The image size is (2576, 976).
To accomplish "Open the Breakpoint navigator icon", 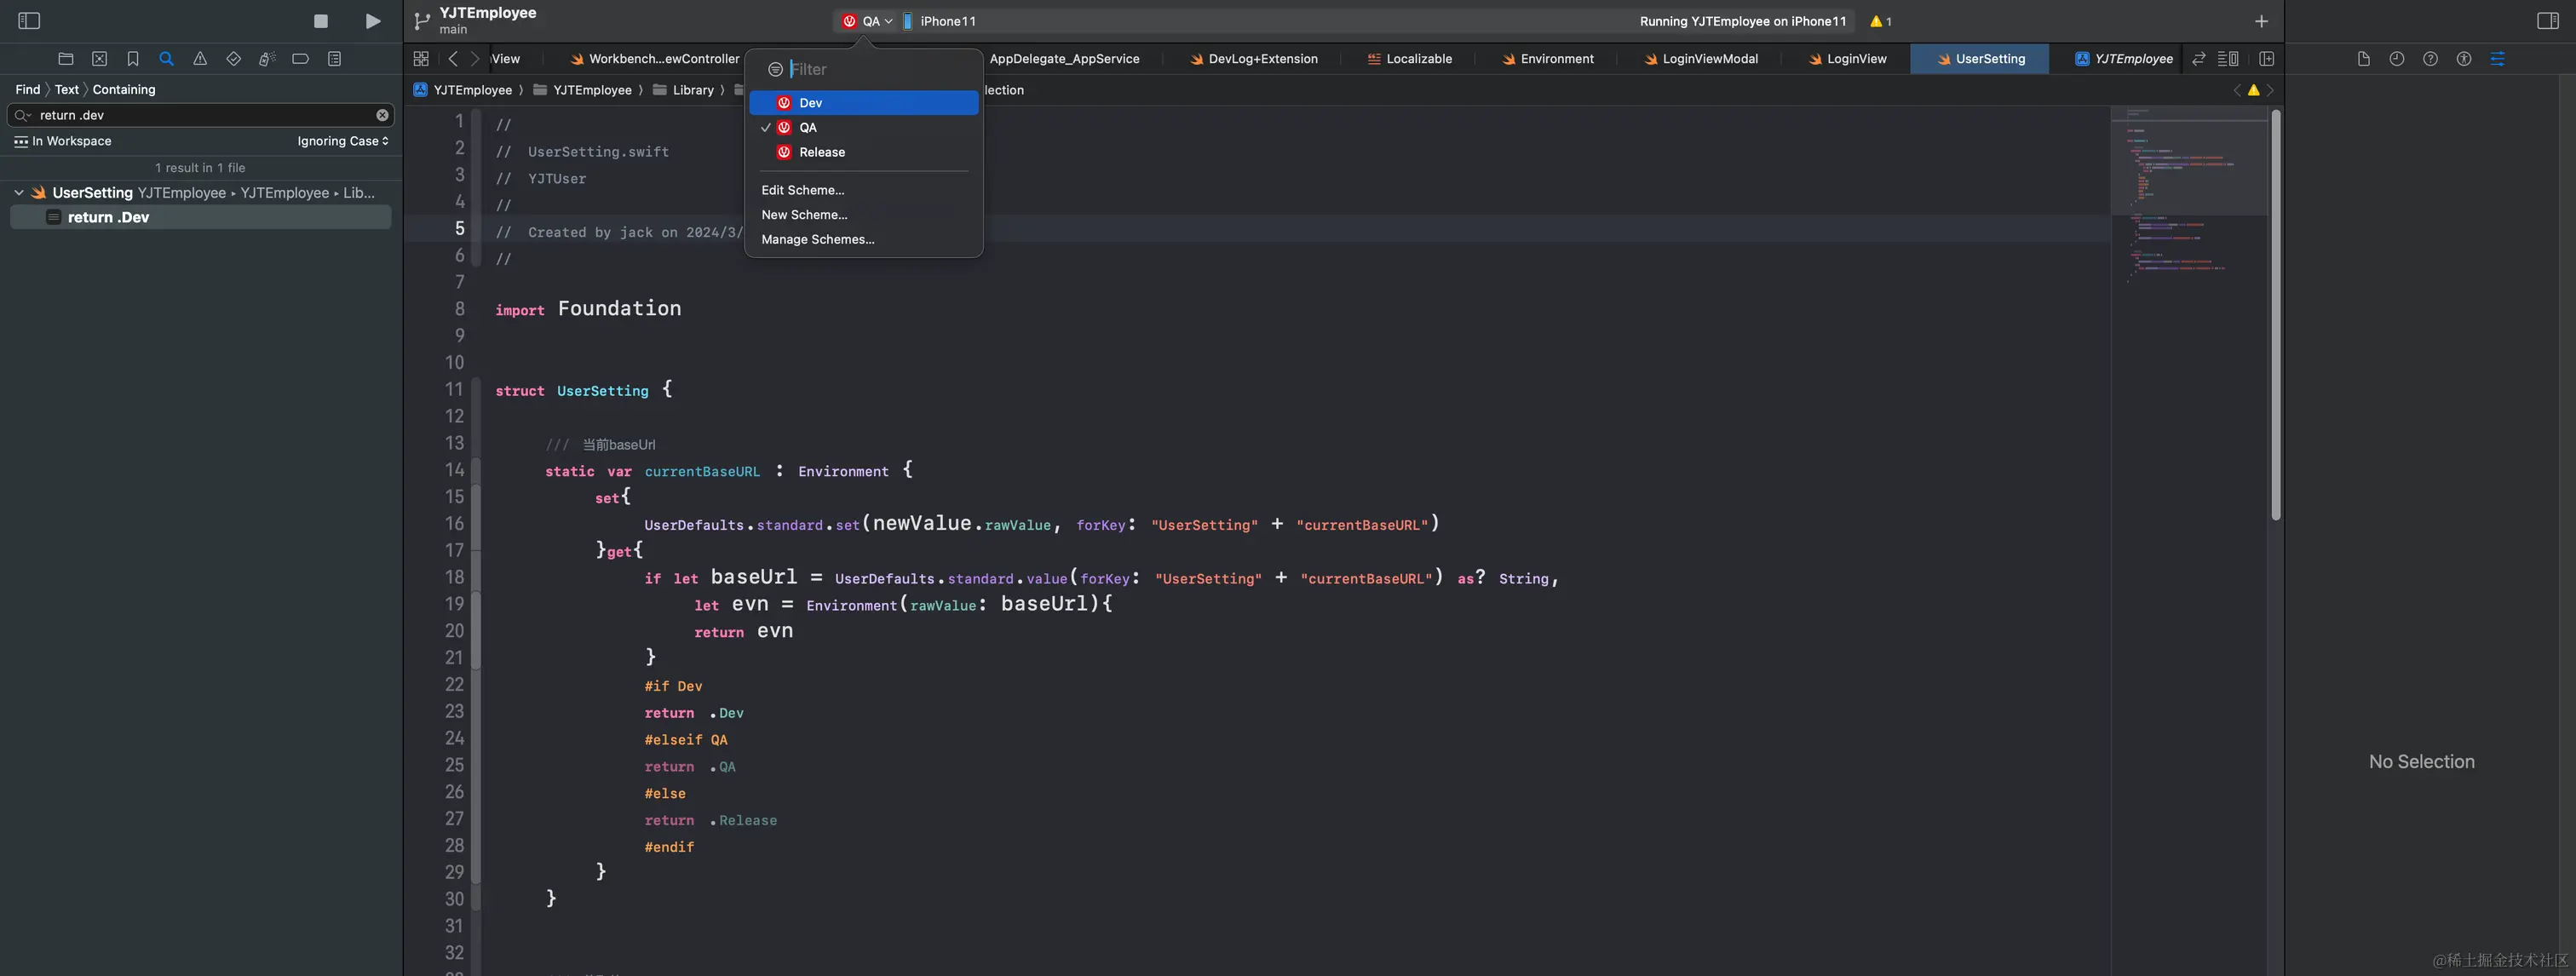I will point(300,59).
